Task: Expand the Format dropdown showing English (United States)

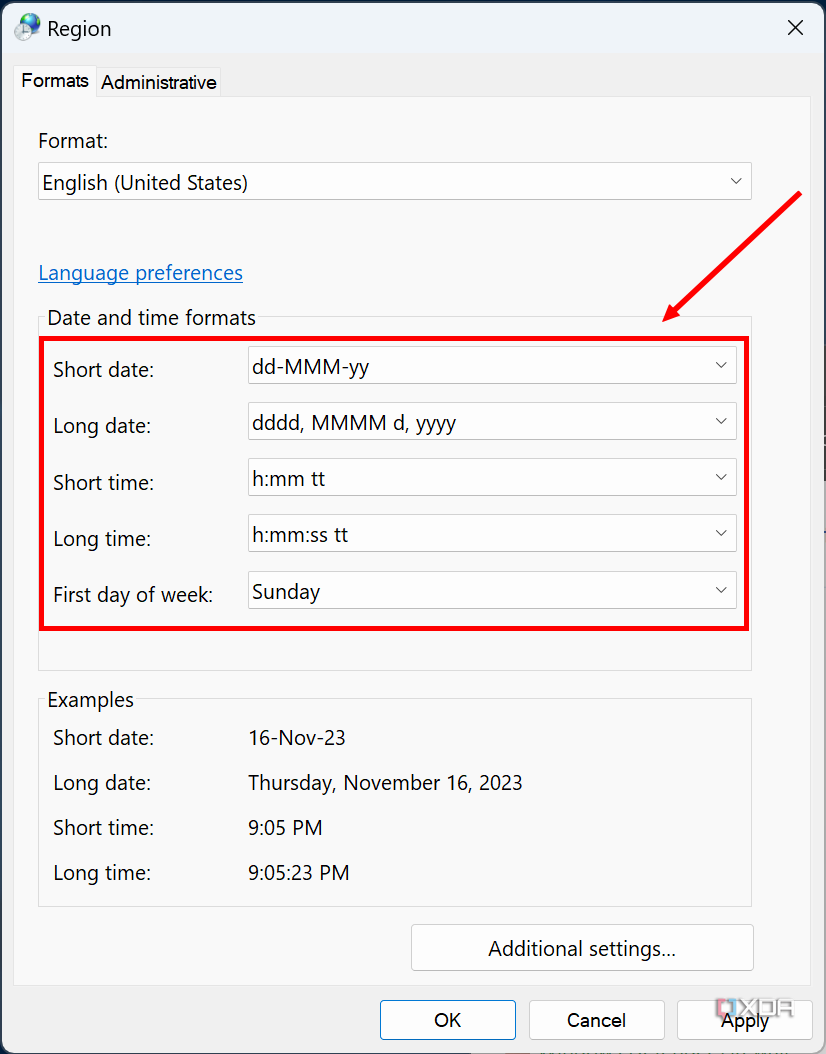Action: (x=395, y=182)
